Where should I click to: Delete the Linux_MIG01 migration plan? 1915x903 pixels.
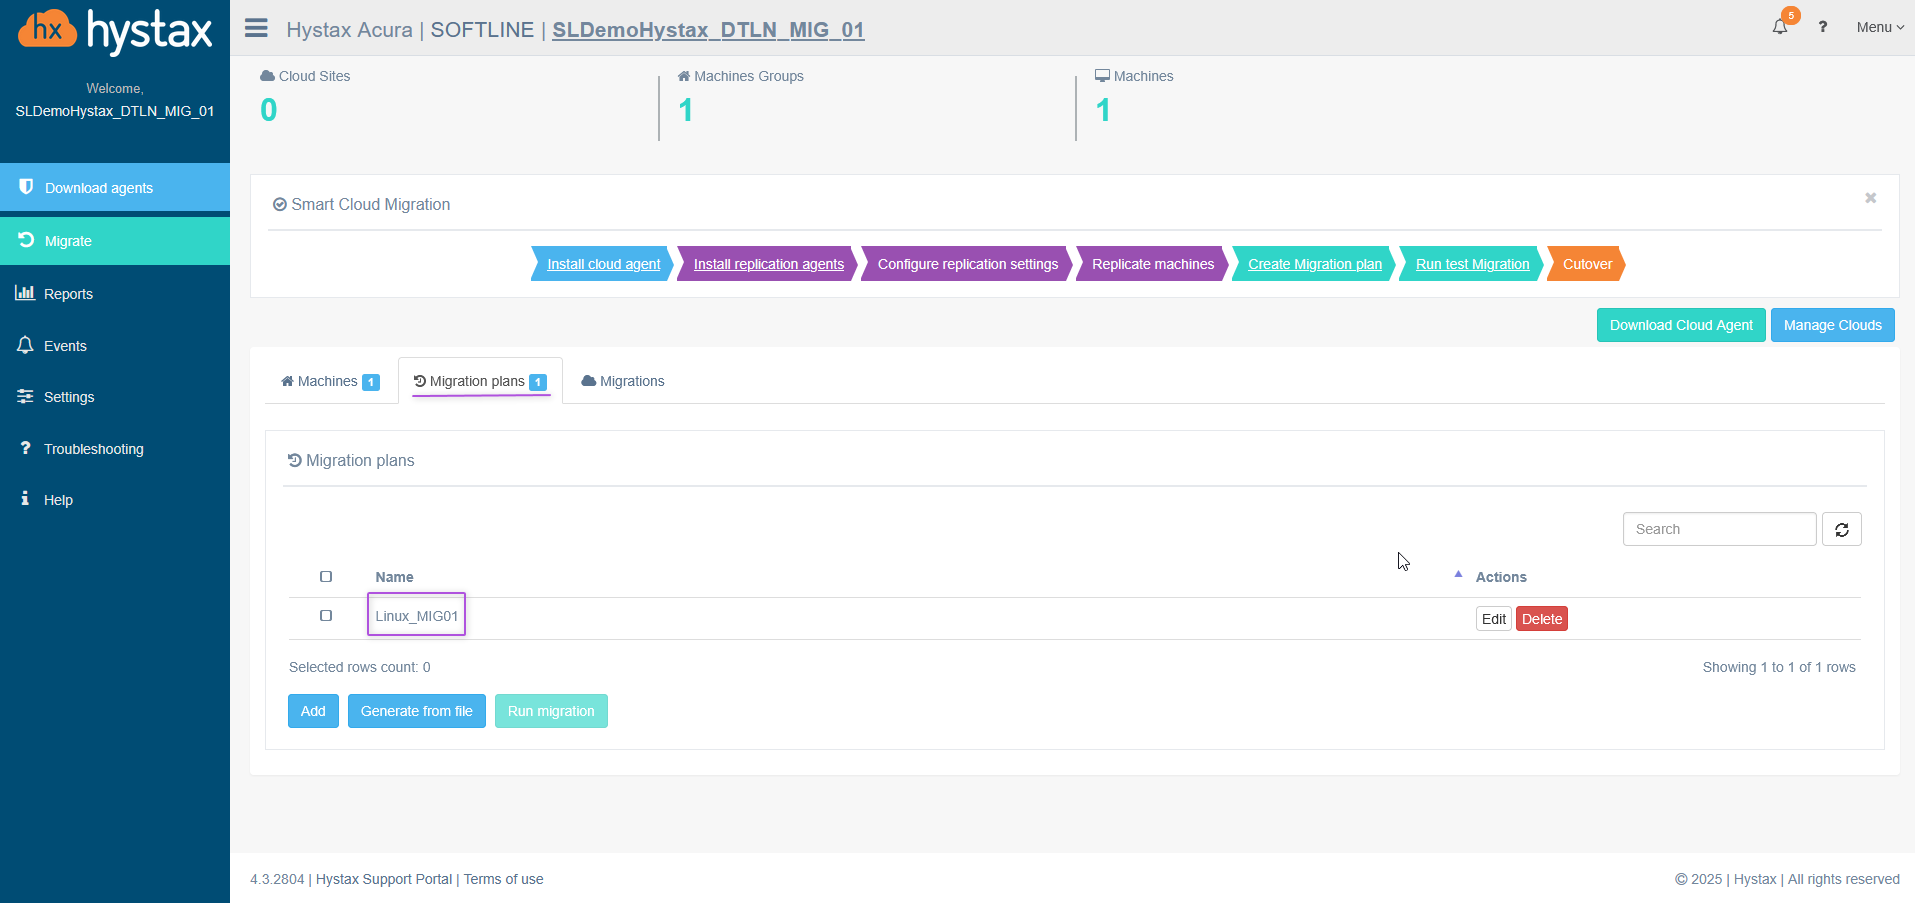1541,619
